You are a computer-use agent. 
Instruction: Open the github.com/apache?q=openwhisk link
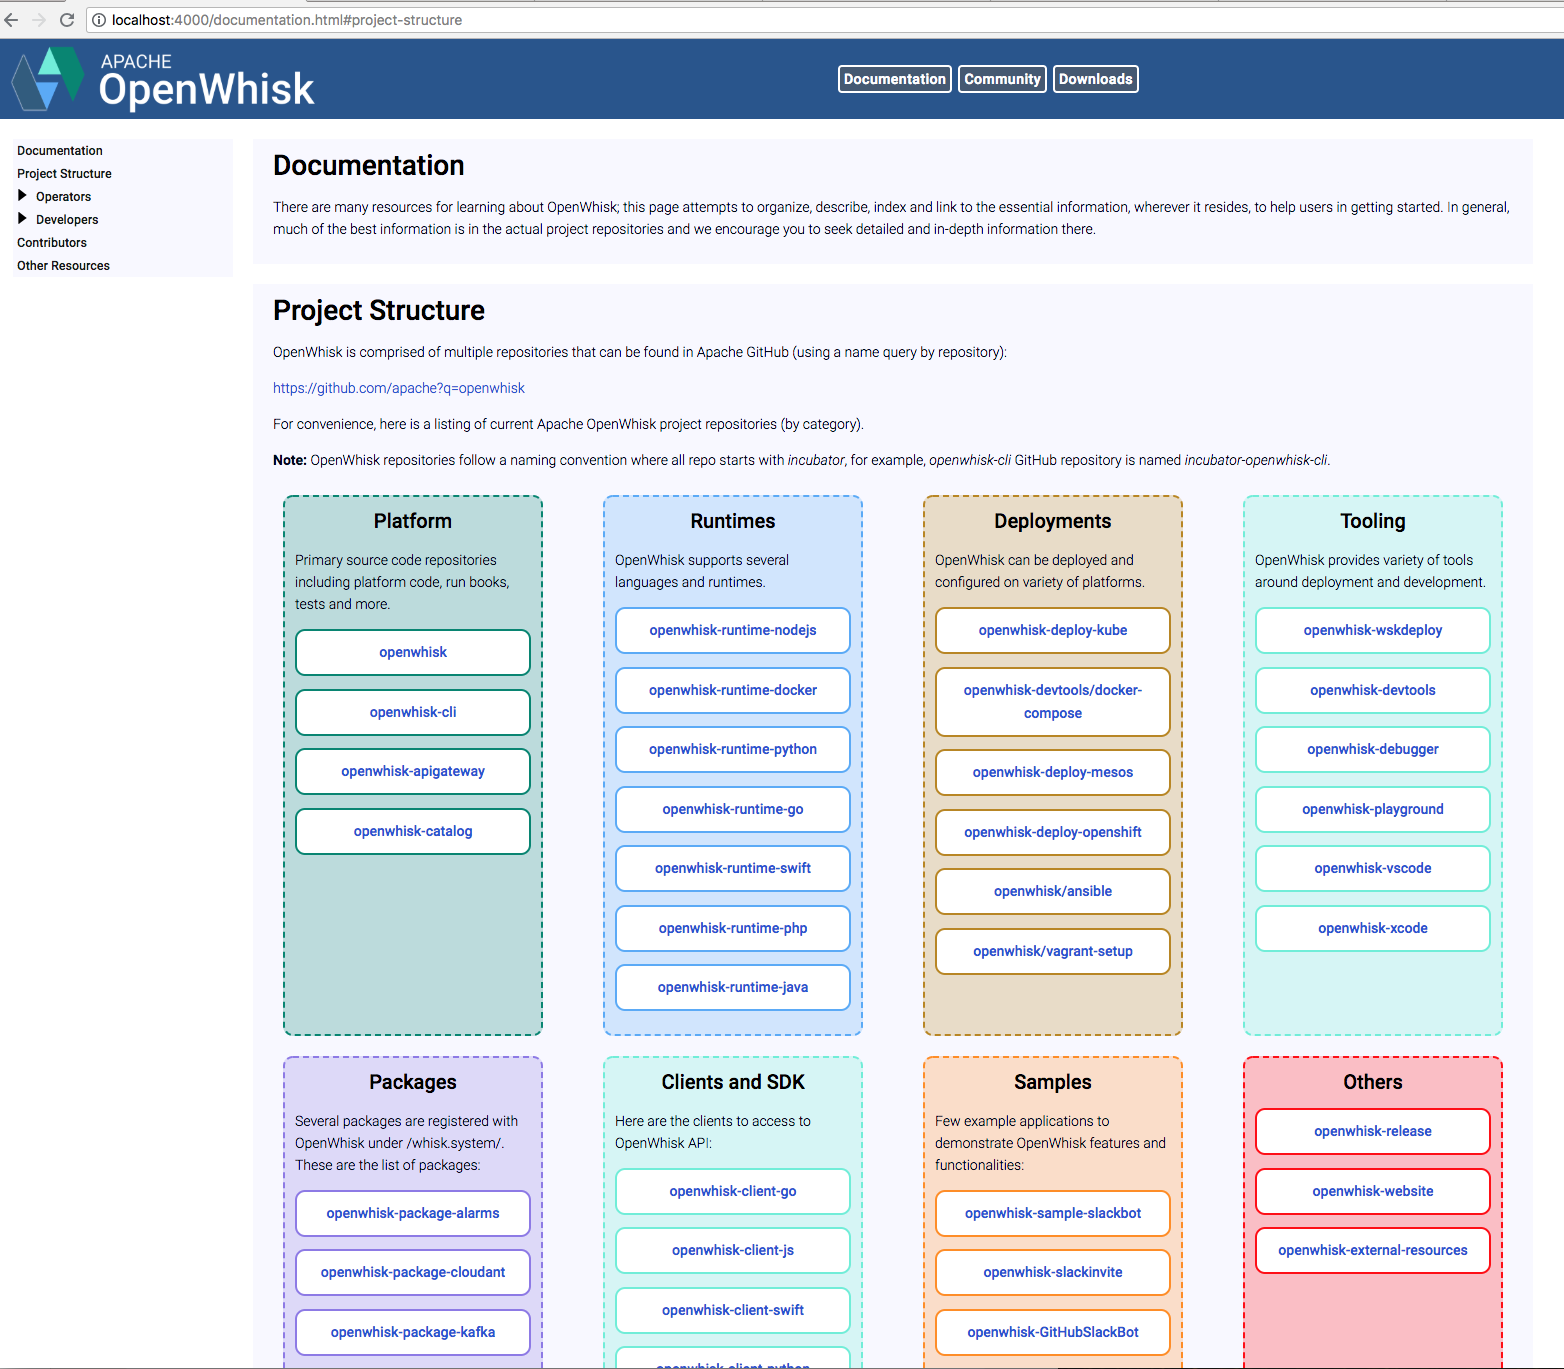coord(399,388)
